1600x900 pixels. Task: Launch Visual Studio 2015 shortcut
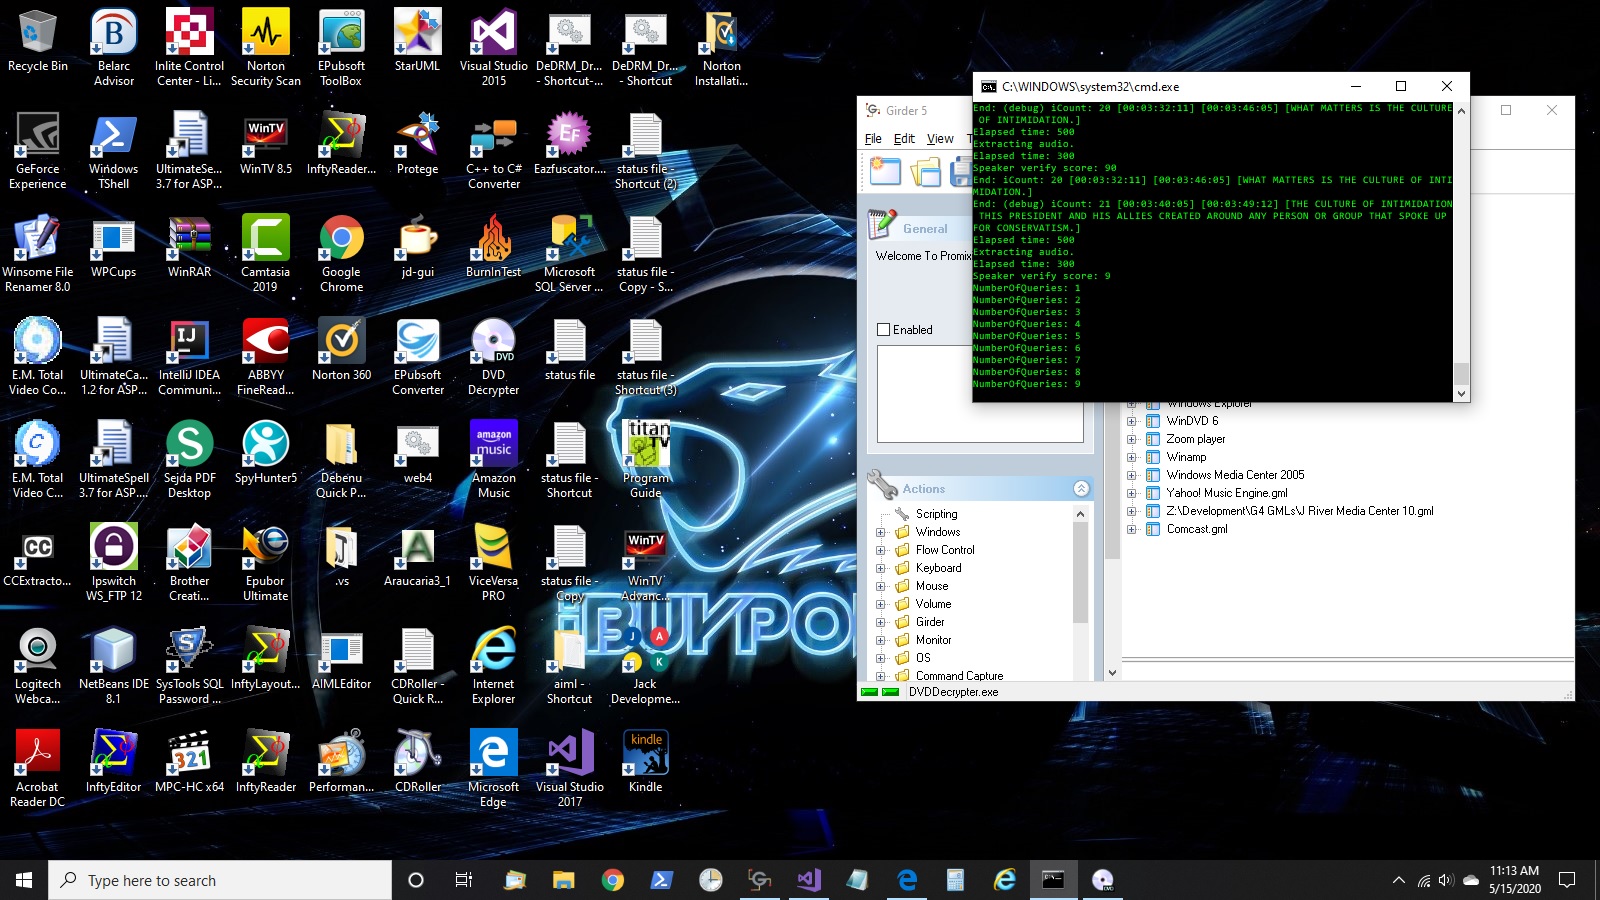coord(494,48)
